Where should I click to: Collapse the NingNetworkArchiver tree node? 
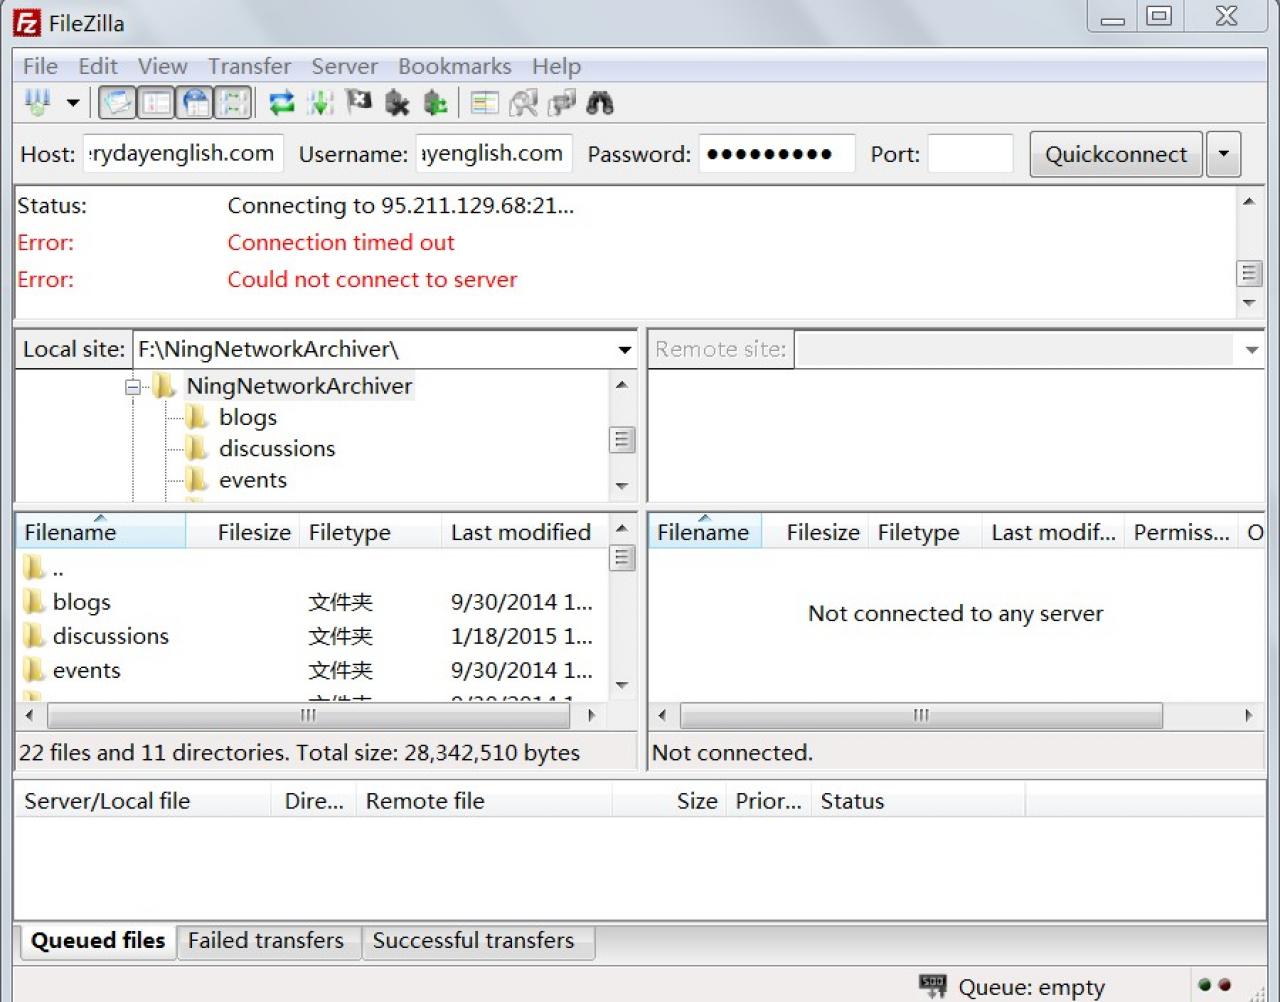click(132, 387)
